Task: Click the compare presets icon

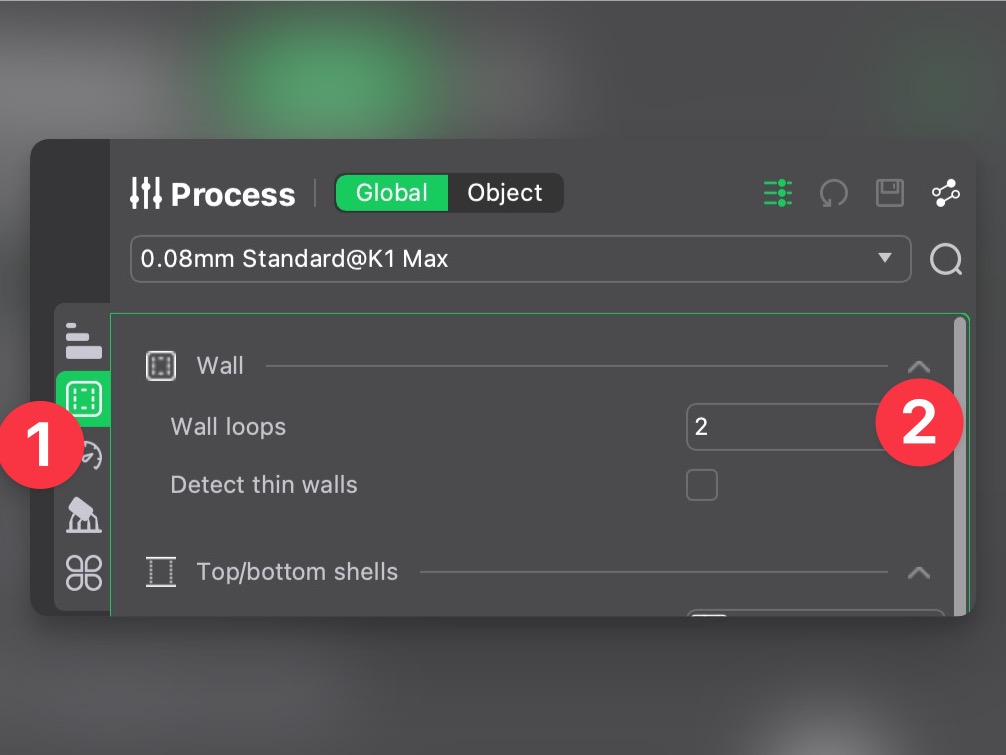Action: click(x=945, y=193)
